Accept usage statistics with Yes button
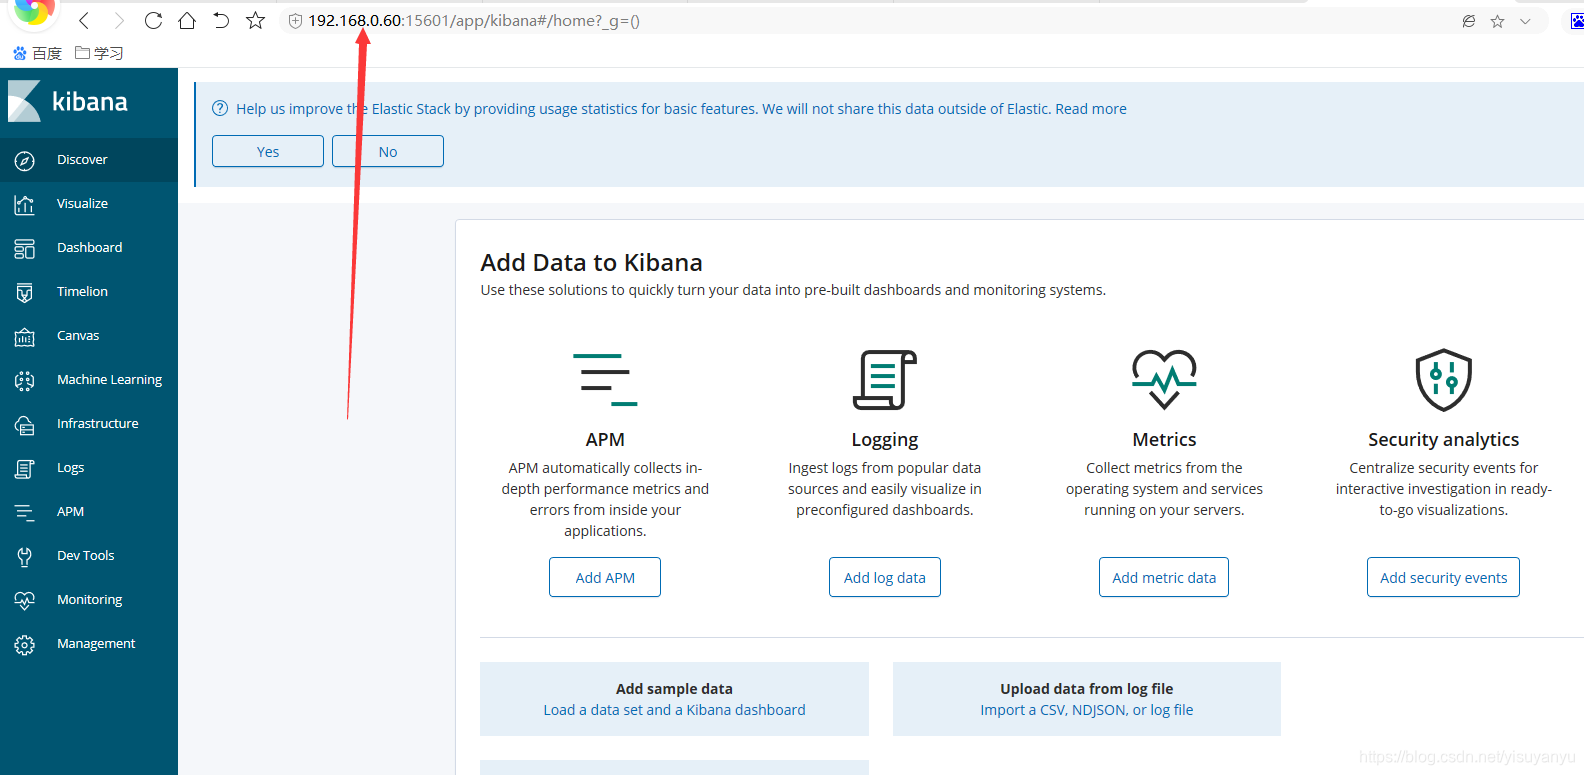 coord(268,151)
